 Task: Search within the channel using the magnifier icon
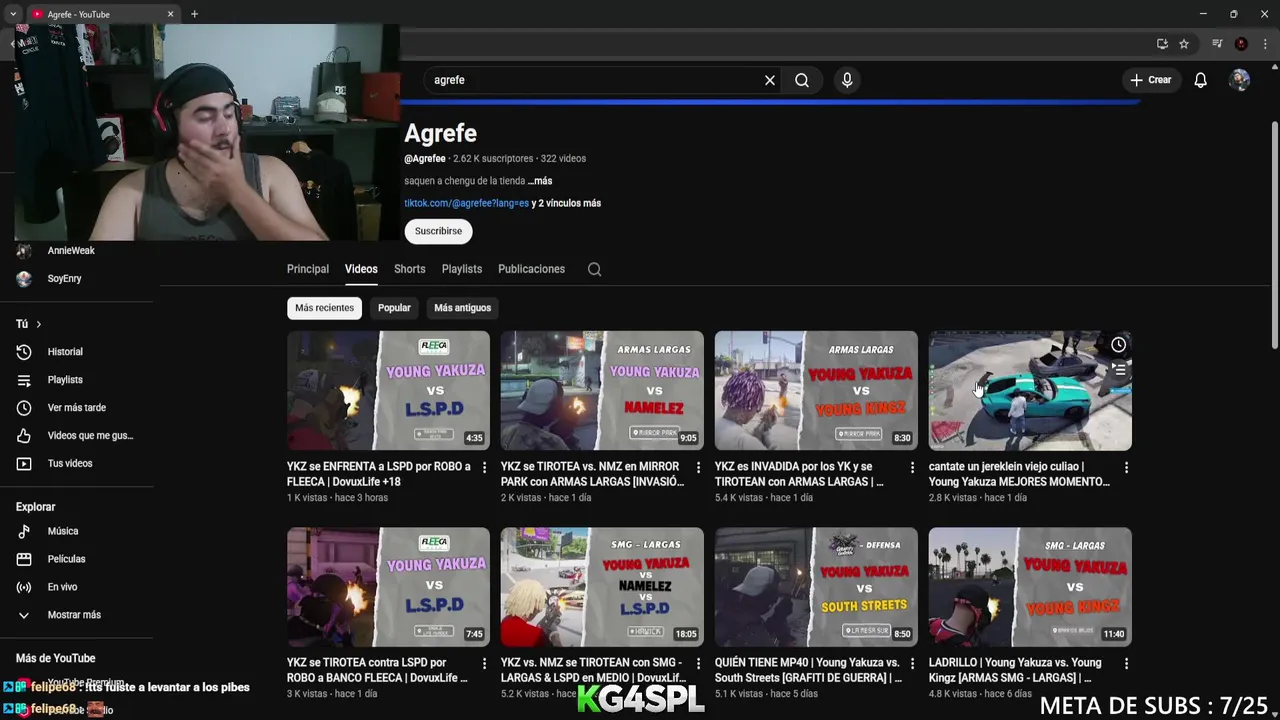pyautogui.click(x=594, y=269)
